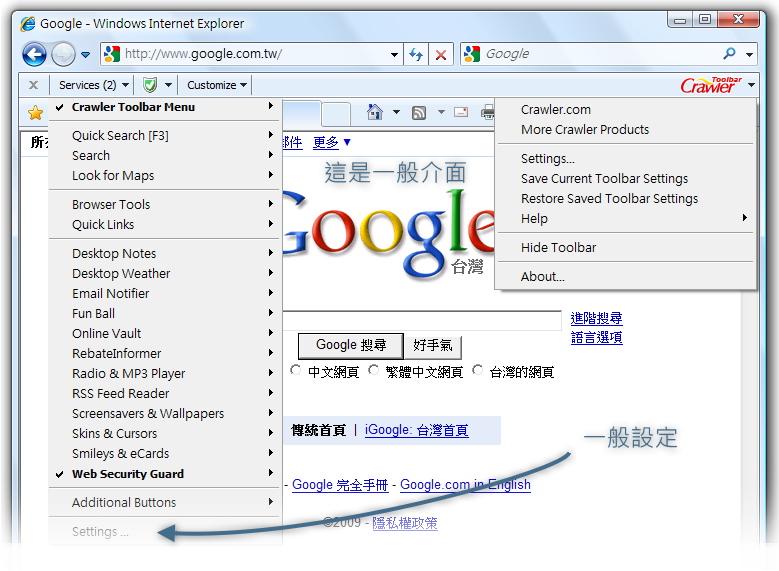779x571 pixels.
Task: Choose More Crawler Products
Action: pos(625,129)
